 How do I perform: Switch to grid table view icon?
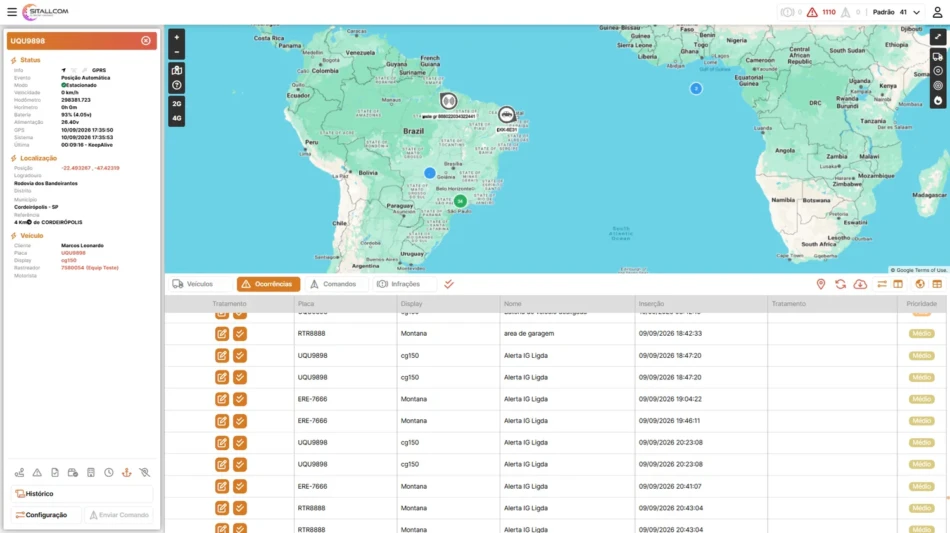[x=937, y=284]
